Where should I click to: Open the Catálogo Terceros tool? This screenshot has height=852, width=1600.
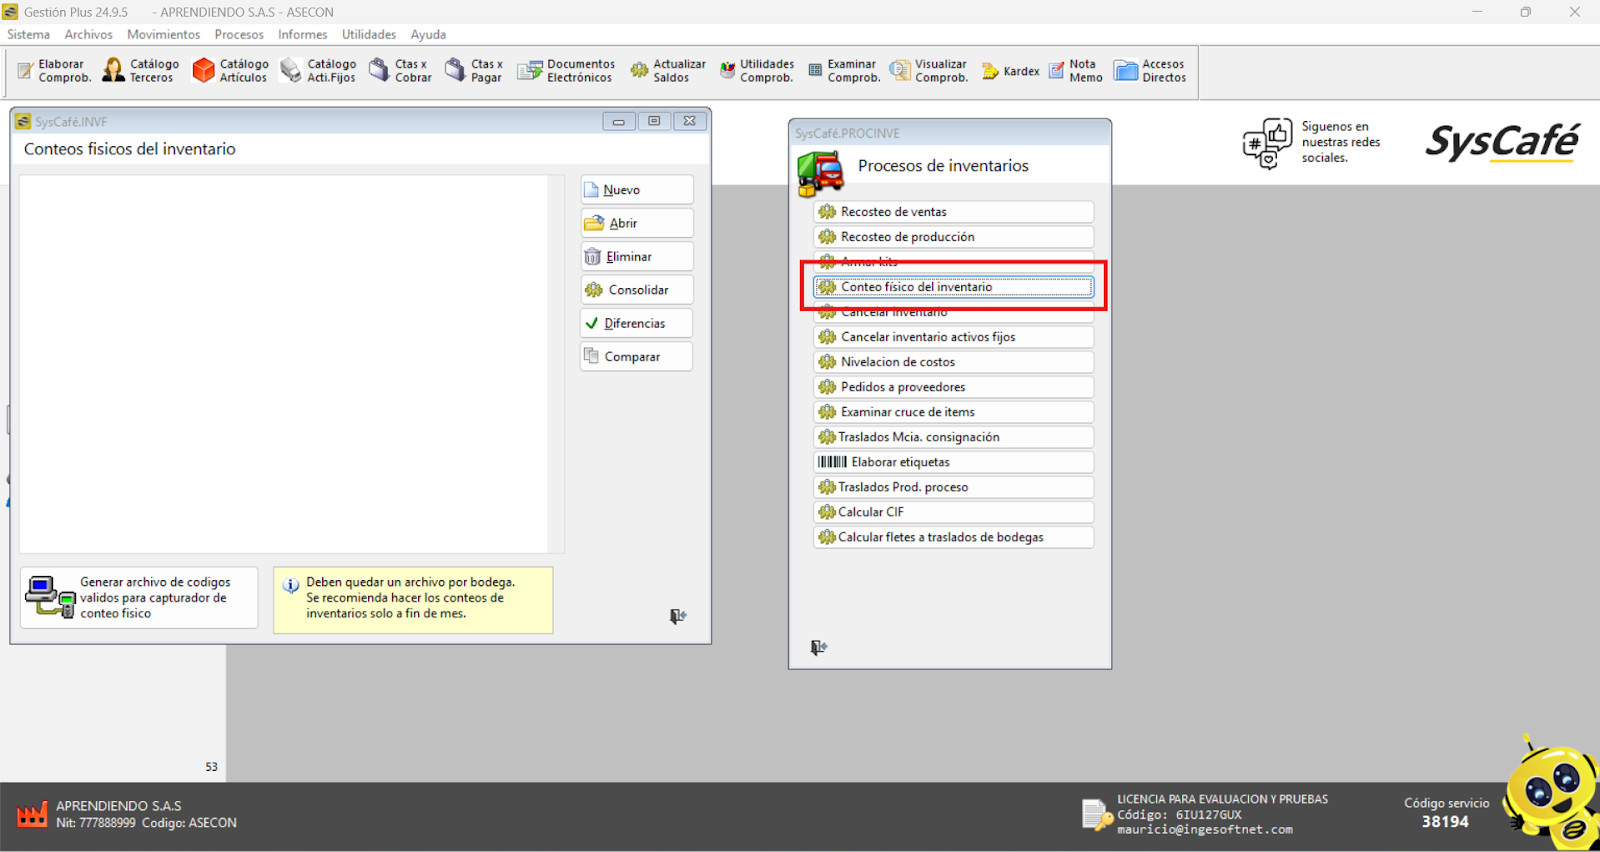141,71
